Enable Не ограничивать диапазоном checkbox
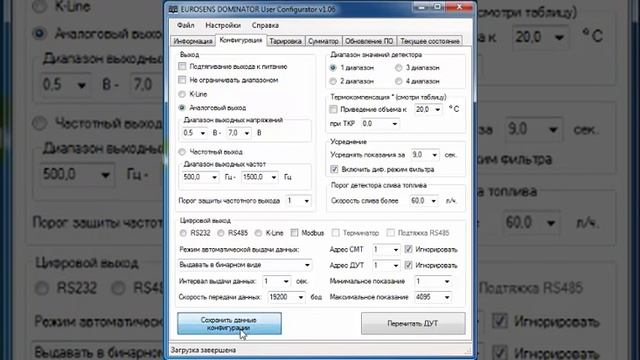The height and width of the screenshot is (360, 640). (182, 80)
